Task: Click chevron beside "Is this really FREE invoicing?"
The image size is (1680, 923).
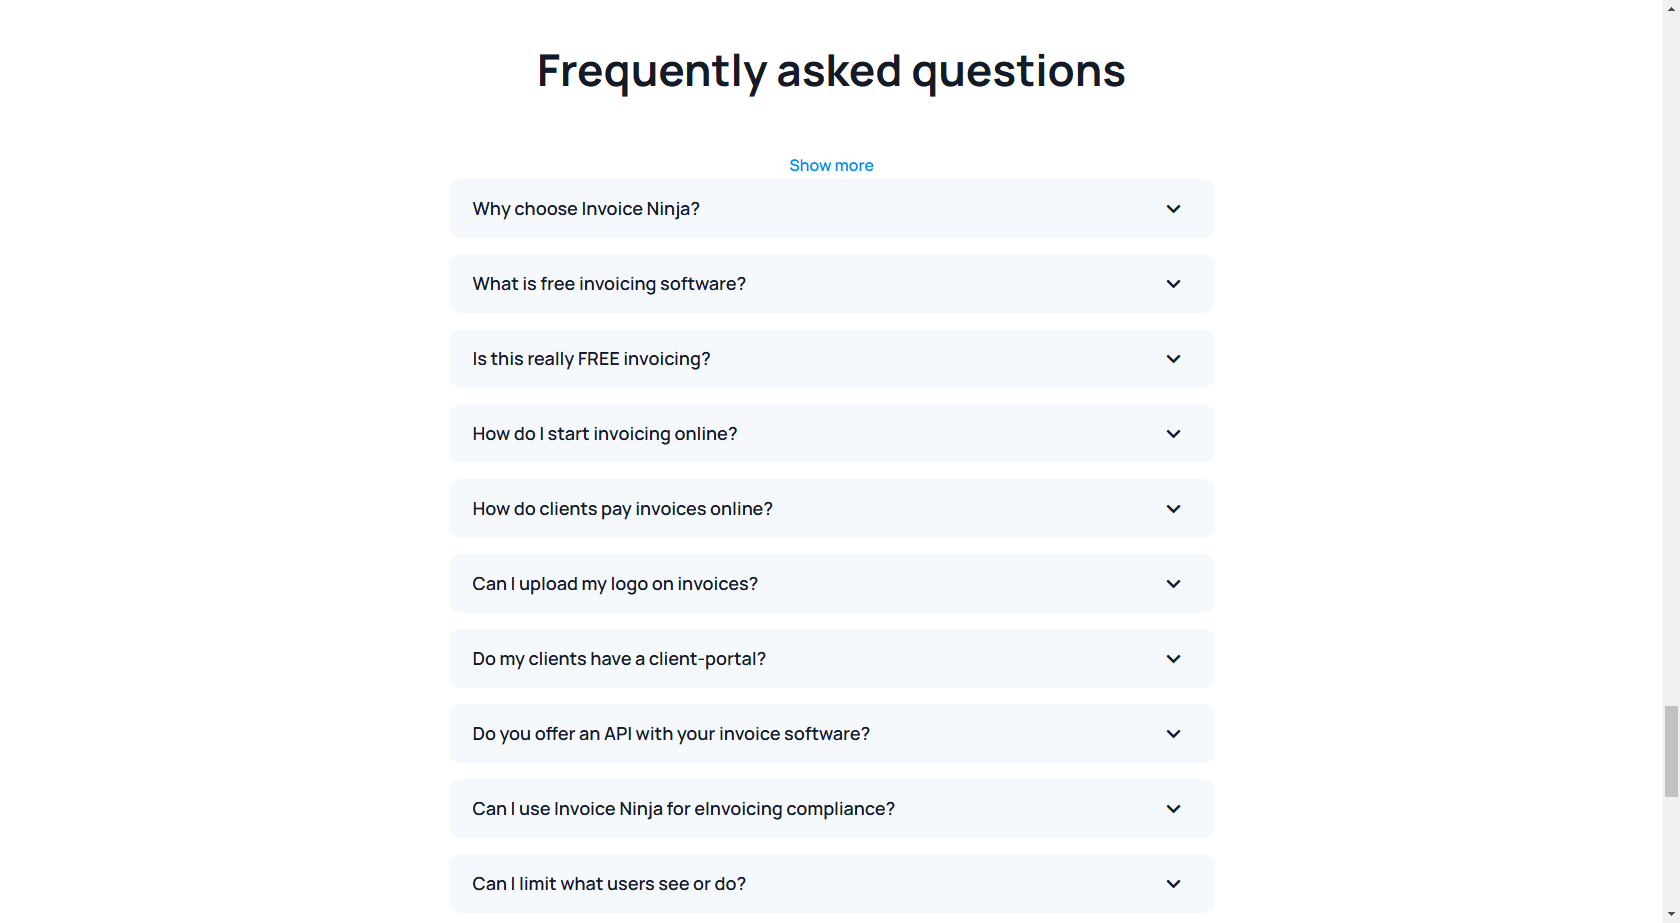Action: point(1173,359)
